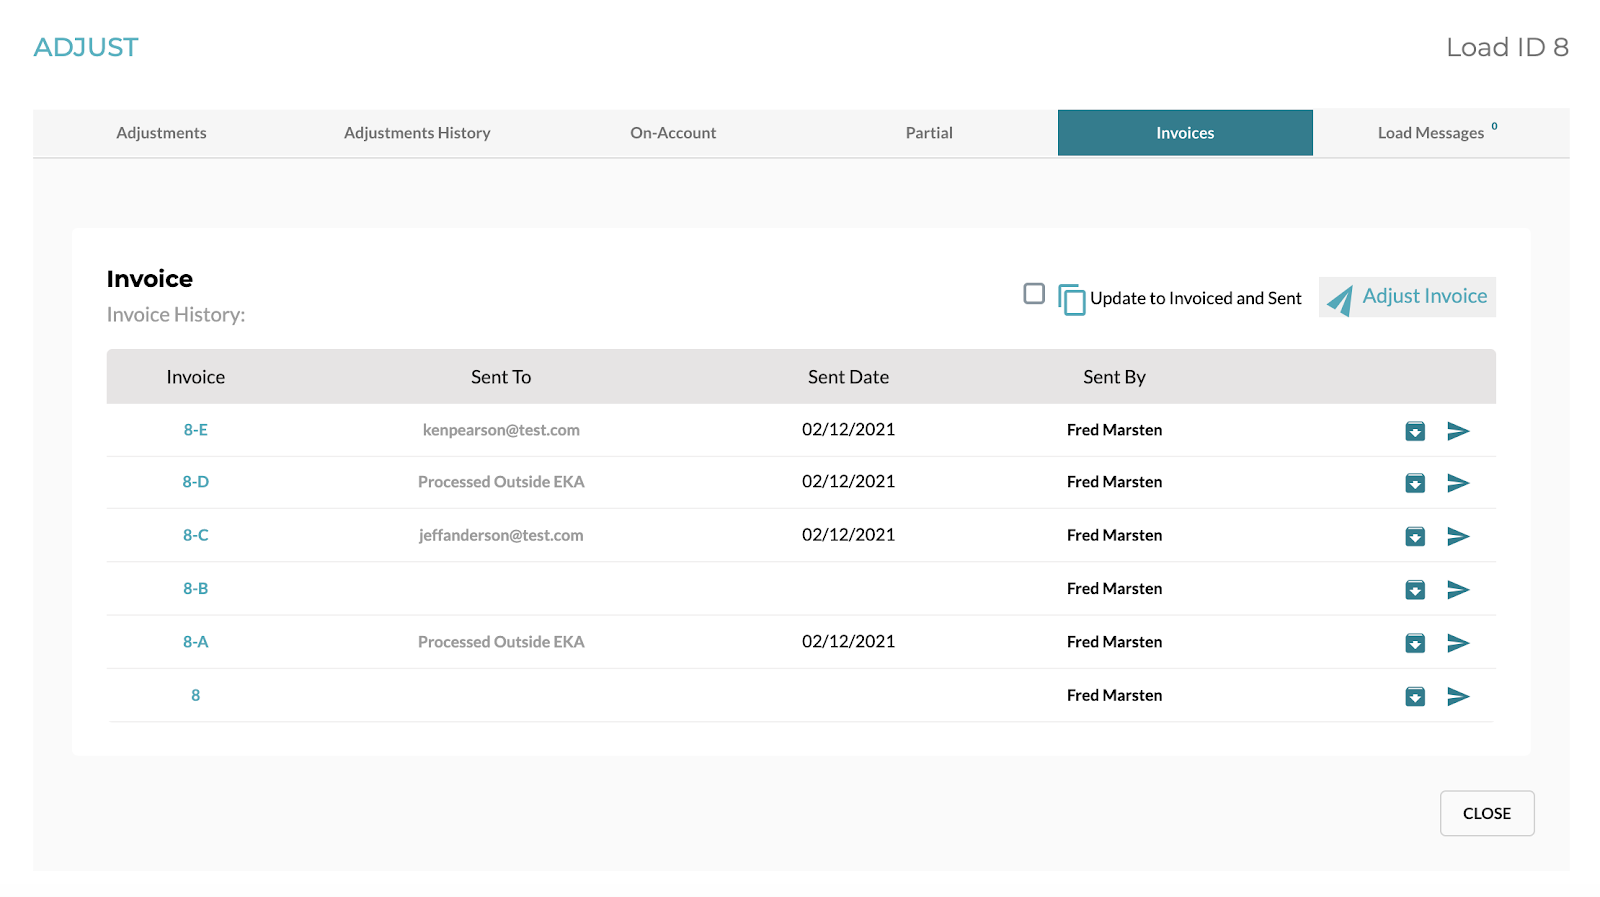Click the 02/12/2021 date in row 8-C
1600x897 pixels.
point(848,535)
